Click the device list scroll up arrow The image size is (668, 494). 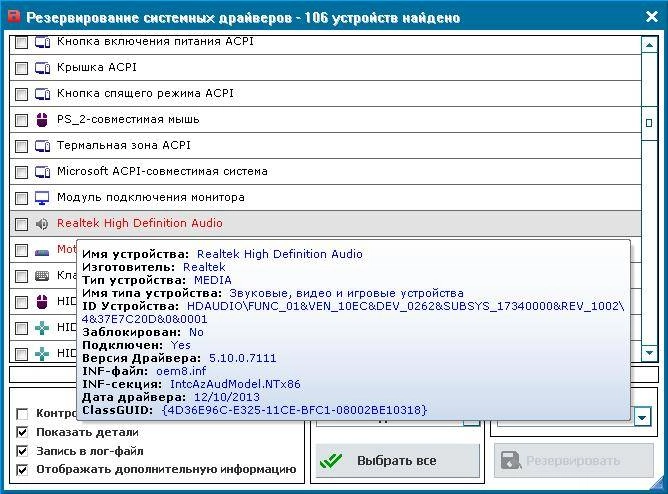[649, 44]
